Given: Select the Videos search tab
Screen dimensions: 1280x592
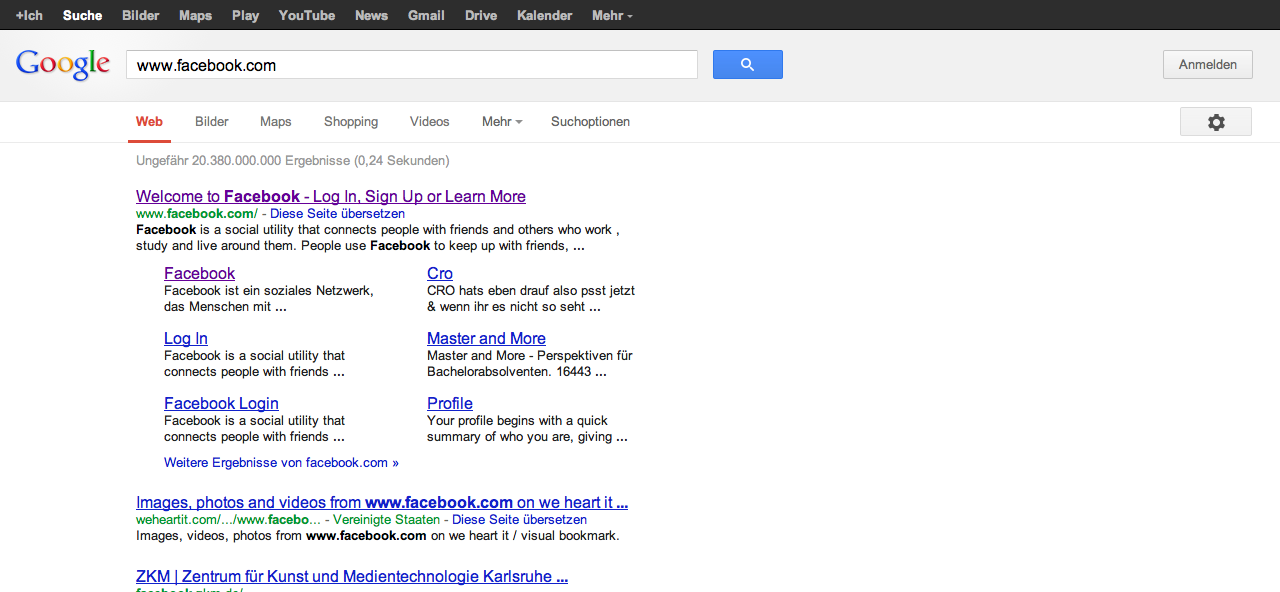Looking at the screenshot, I should click(x=429, y=122).
